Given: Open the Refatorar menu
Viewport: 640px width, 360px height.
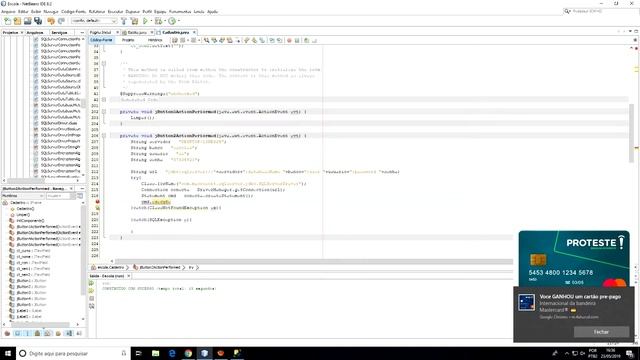Looking at the screenshot, I should (97, 11).
